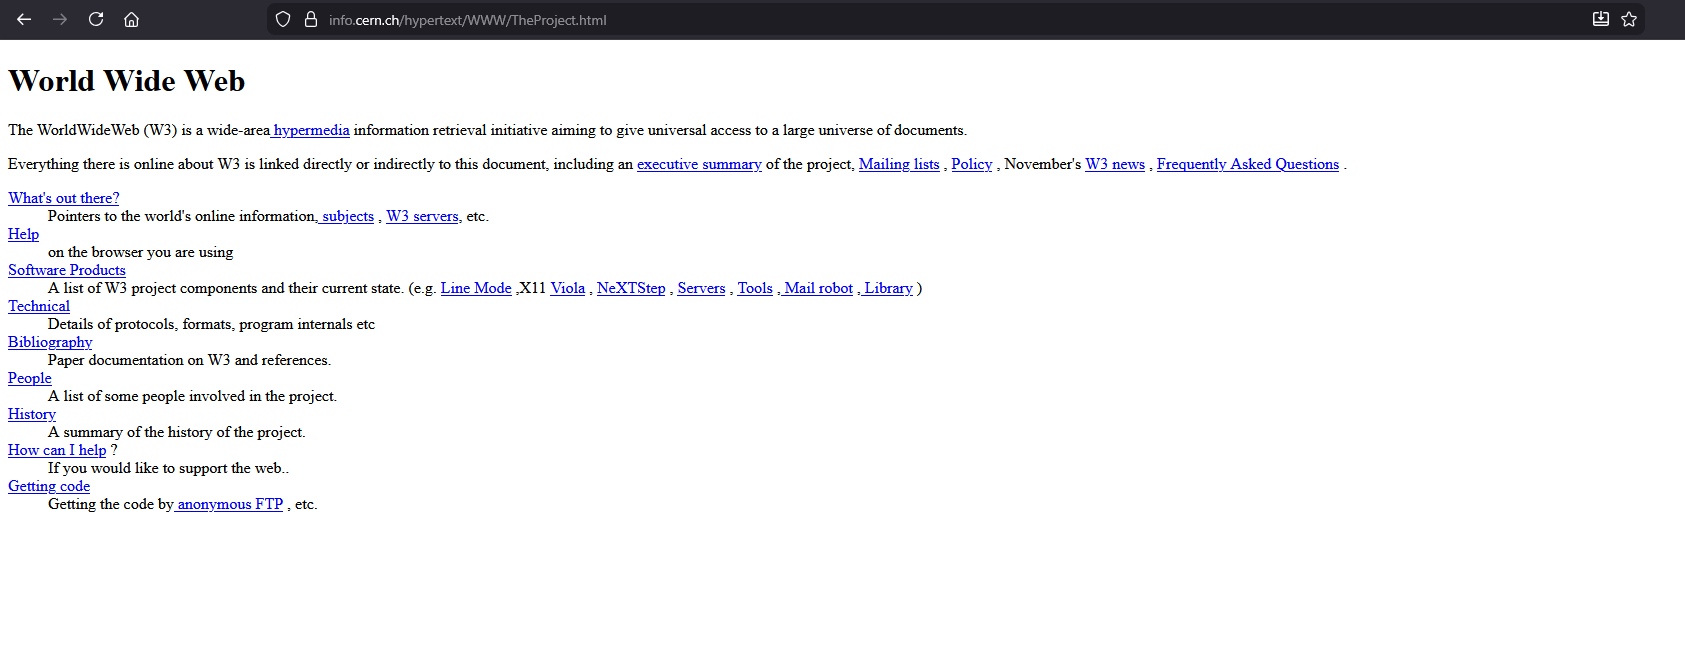Image resolution: width=1685 pixels, height=647 pixels.
Task: Open the executive summary link
Action: pos(699,164)
